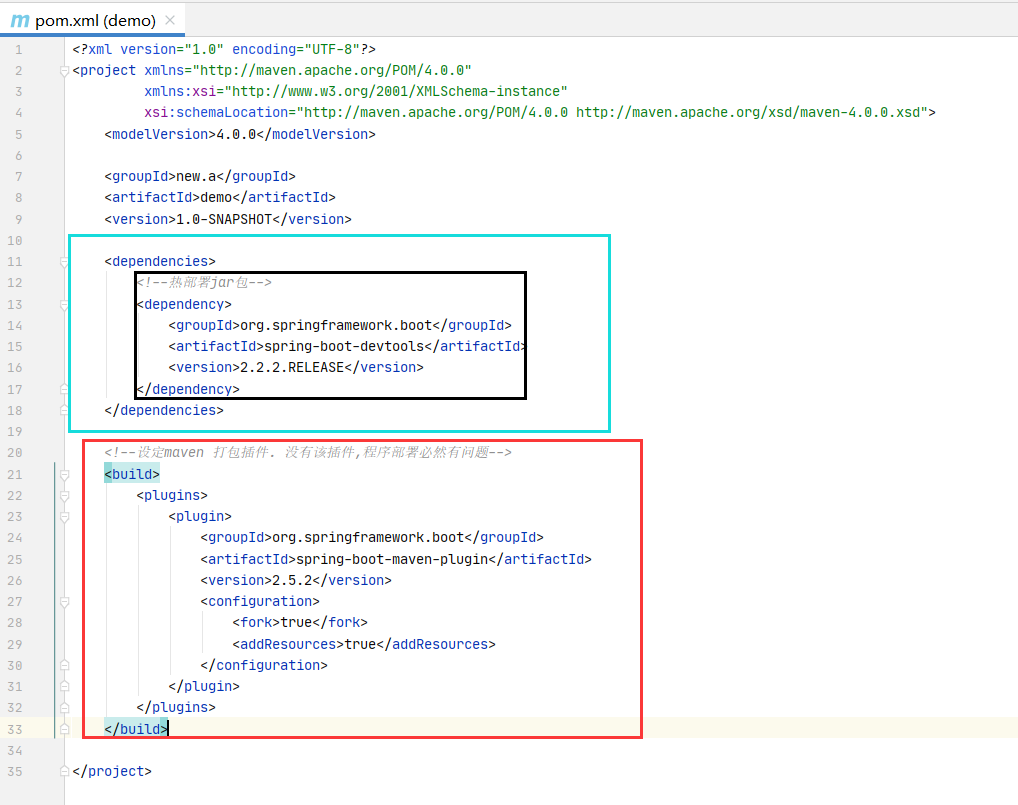Image resolution: width=1018 pixels, height=805 pixels.
Task: Collapse the dependencies block fold marker
Action: [64, 262]
